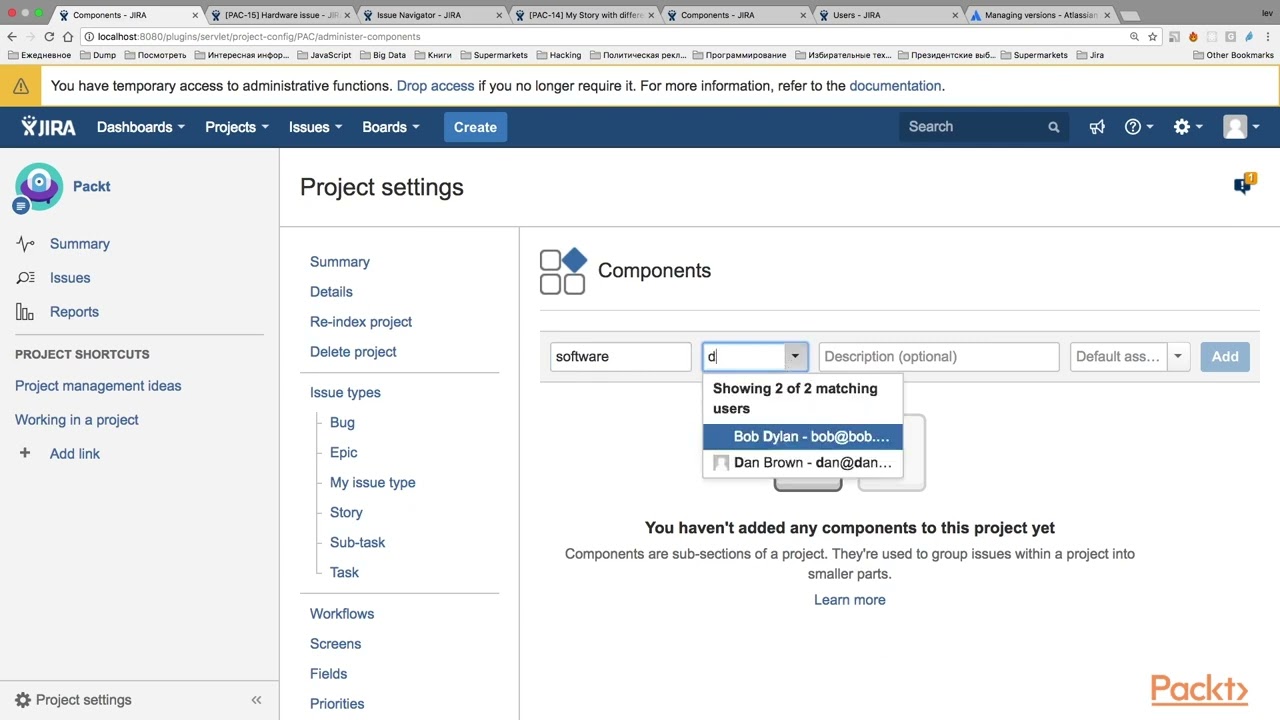Switch to Managing versions Atlassian tab
The image size is (1280, 720).
tap(1040, 15)
